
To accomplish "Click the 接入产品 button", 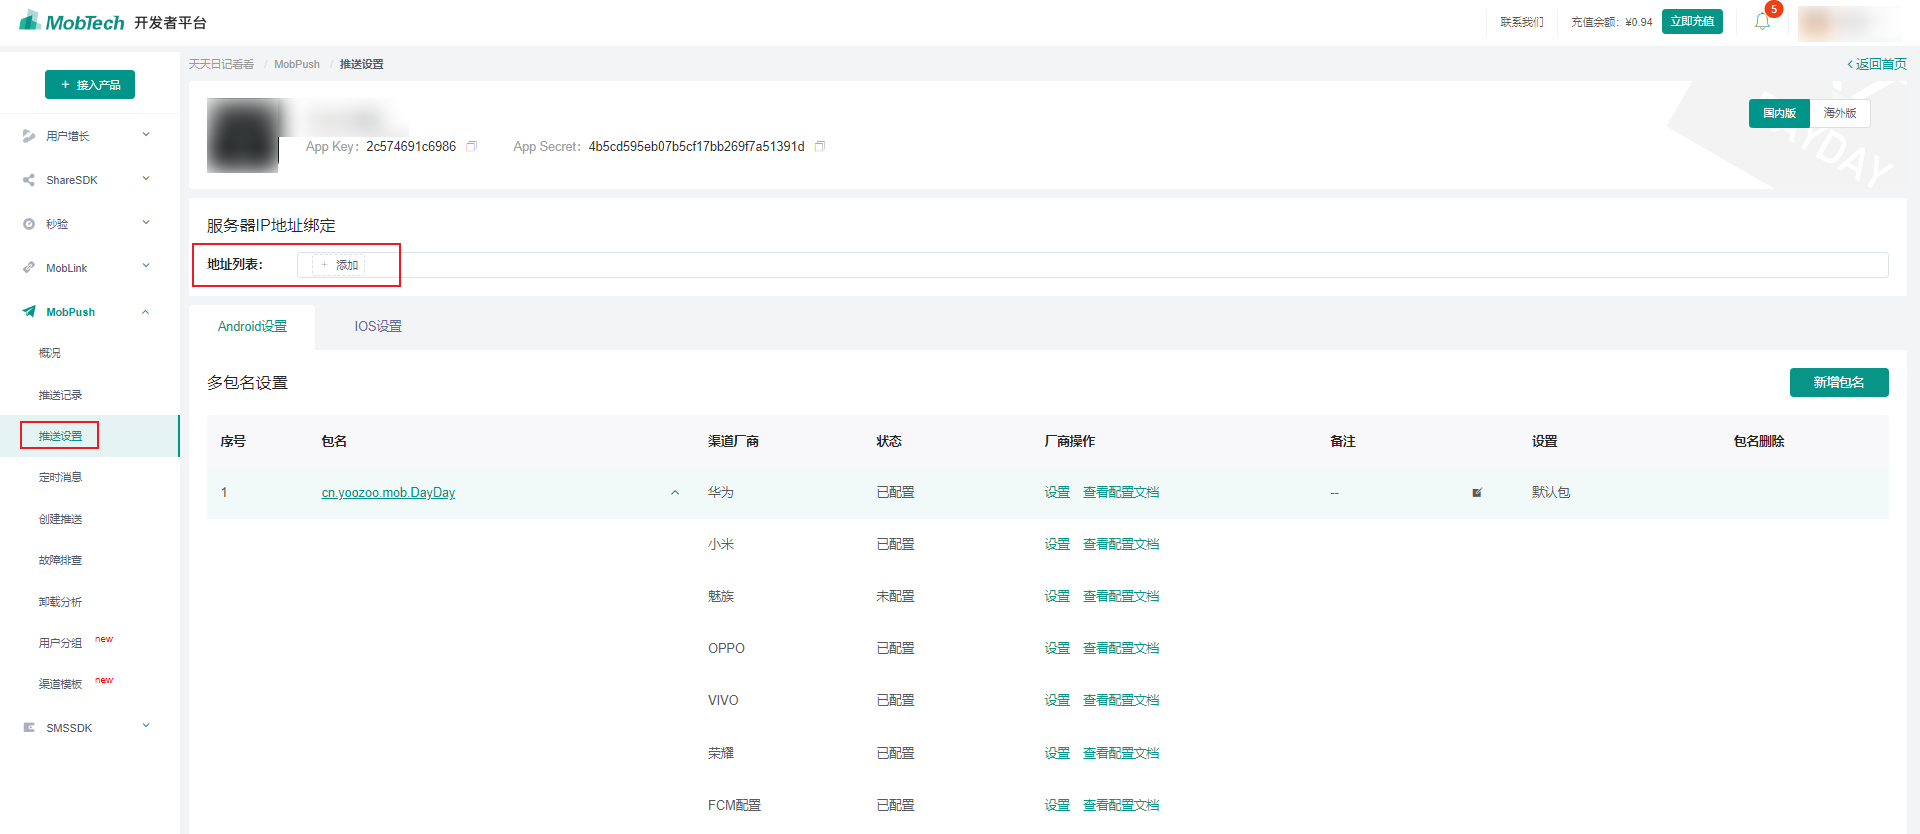I will click(x=90, y=85).
